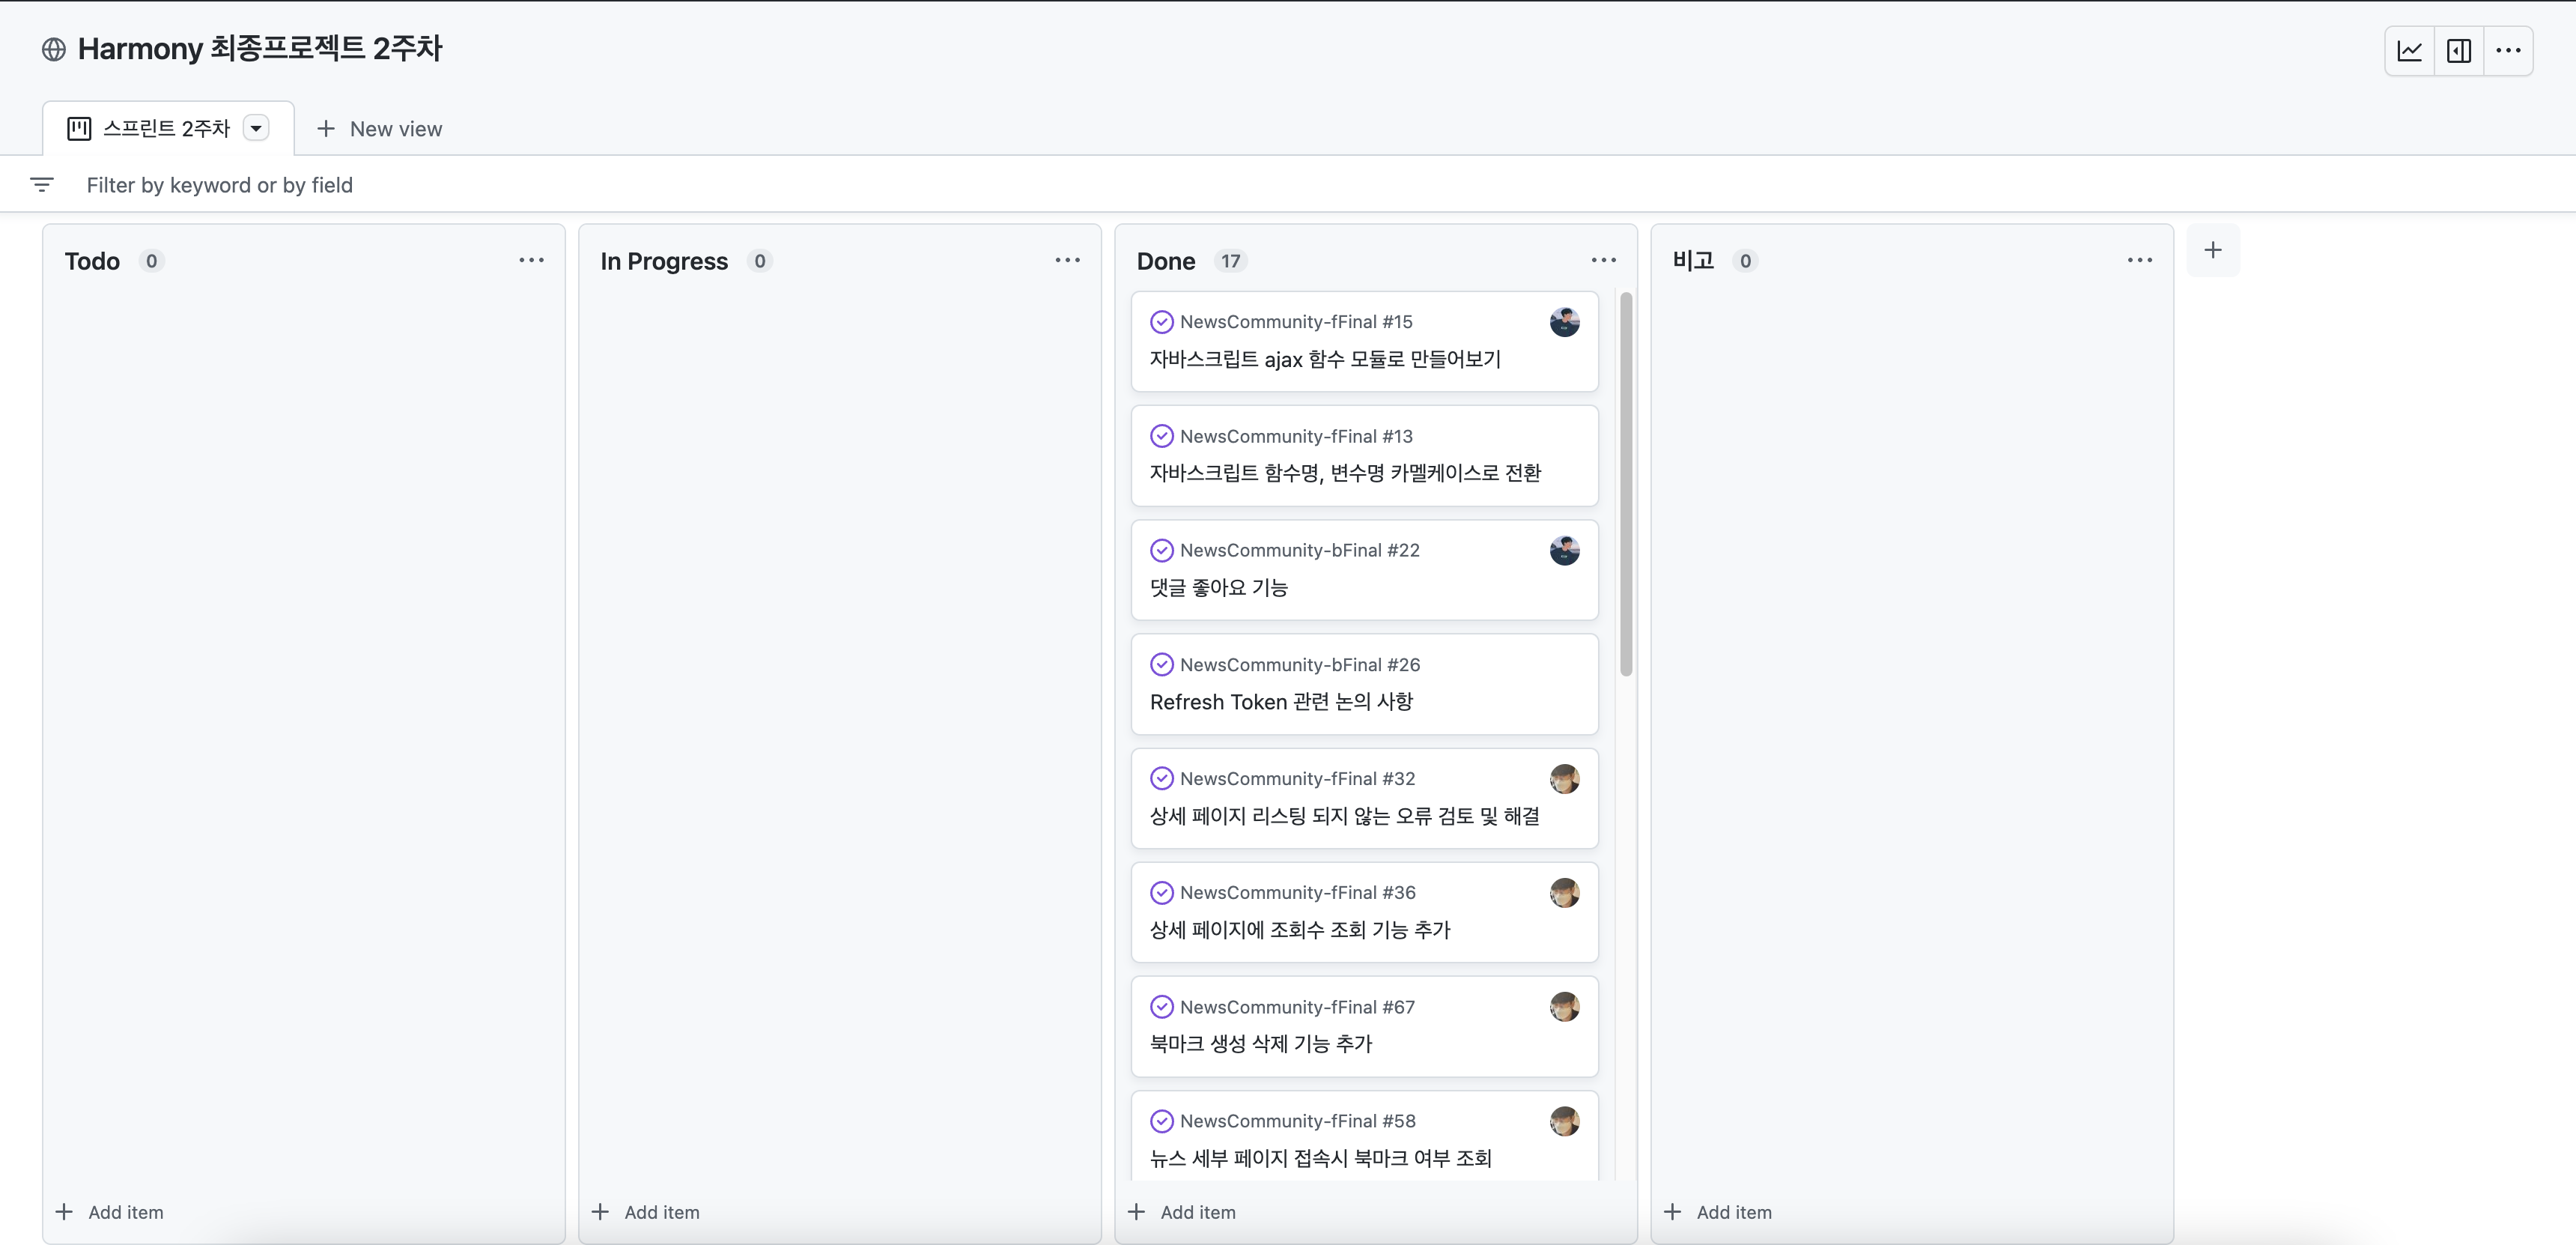This screenshot has height=1245, width=2576.
Task: Open the Todo column options kebab menu
Action: [531, 260]
